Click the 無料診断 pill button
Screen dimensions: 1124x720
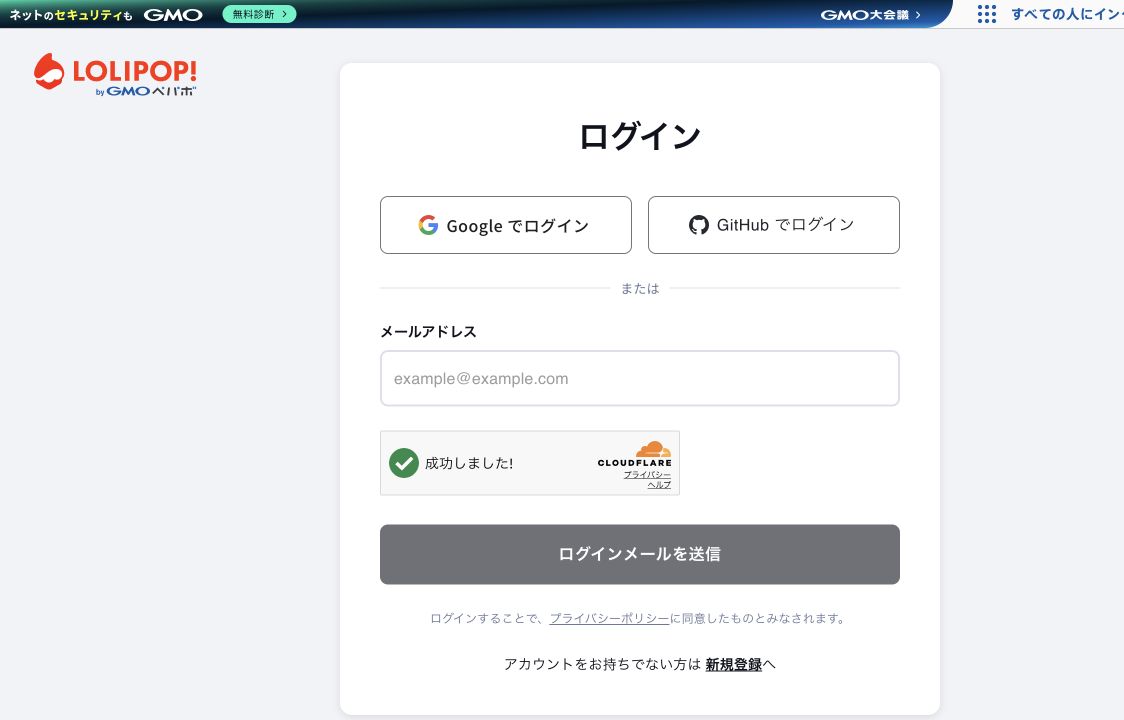tap(259, 14)
